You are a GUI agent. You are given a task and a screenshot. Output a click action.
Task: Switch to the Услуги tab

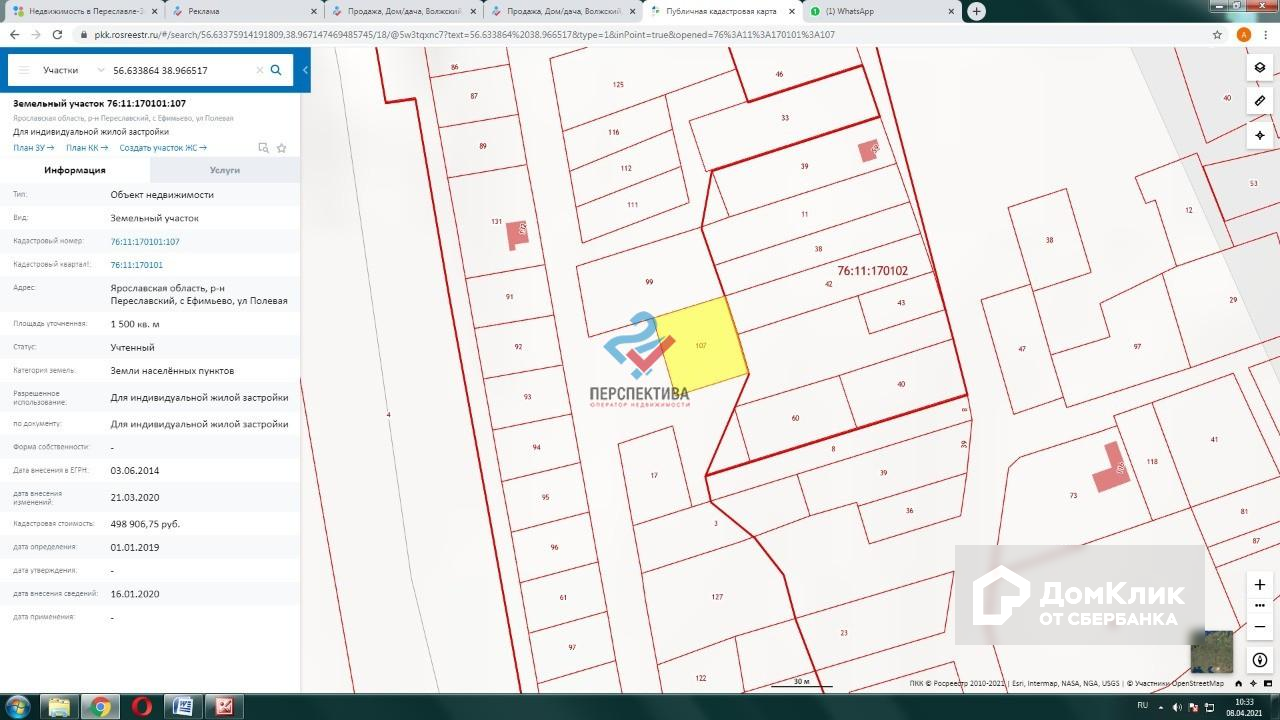pos(225,170)
